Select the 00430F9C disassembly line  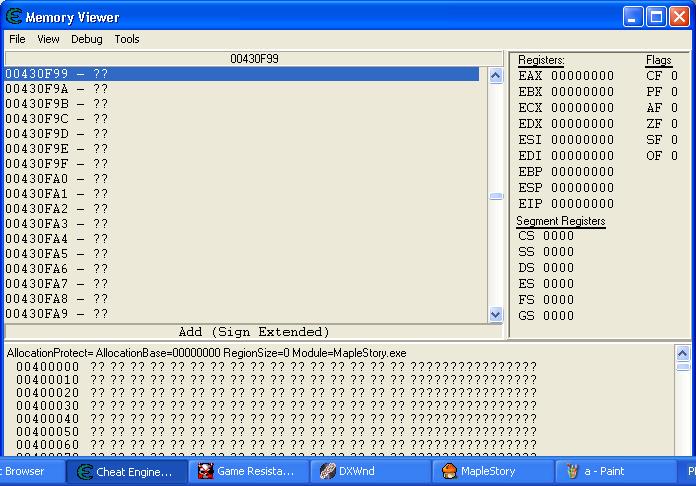[242, 119]
